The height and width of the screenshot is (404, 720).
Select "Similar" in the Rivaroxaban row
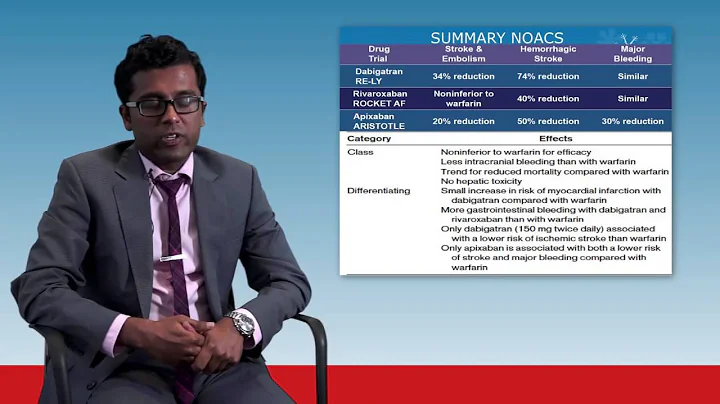(x=632, y=99)
